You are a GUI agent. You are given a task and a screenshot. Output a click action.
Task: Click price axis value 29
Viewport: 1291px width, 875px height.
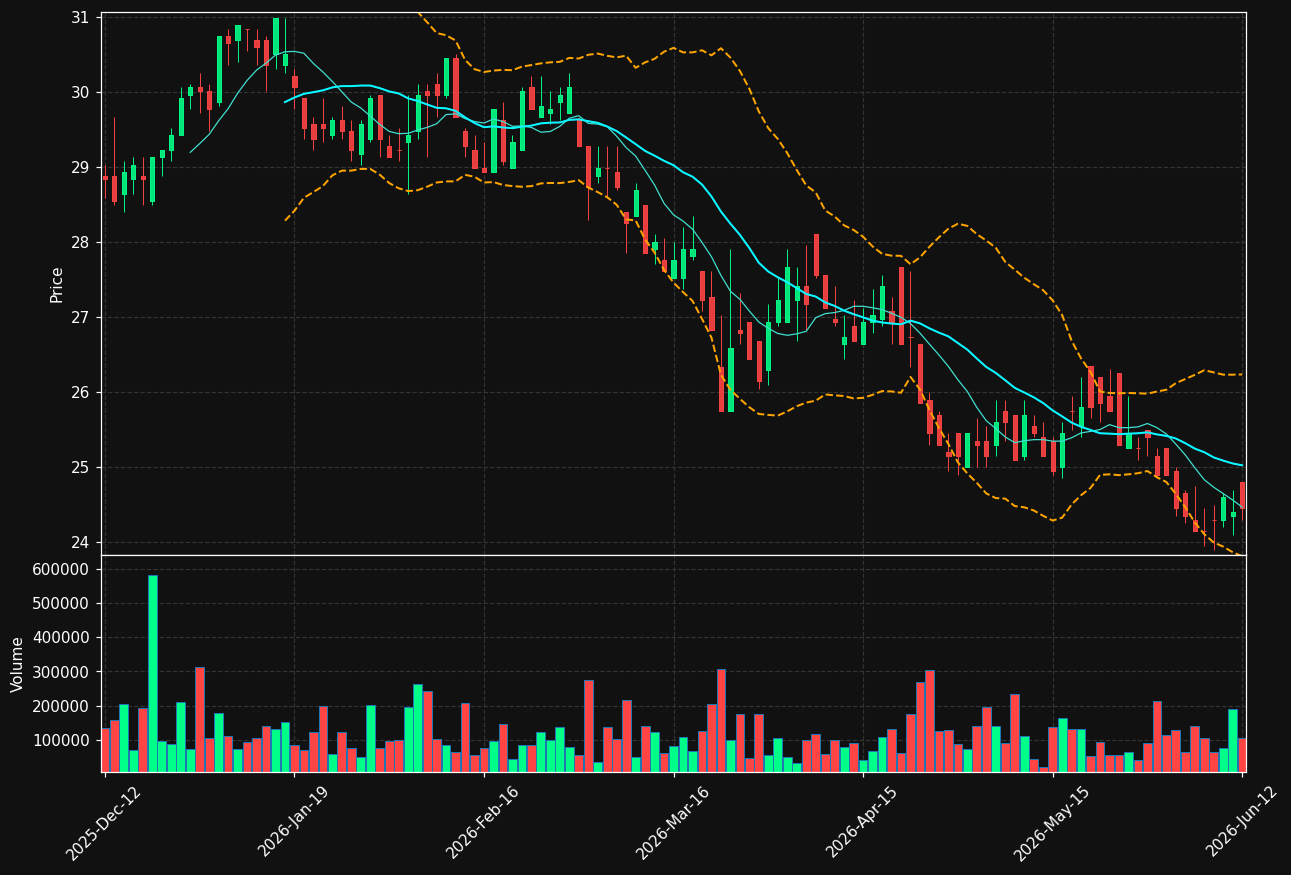pos(80,168)
